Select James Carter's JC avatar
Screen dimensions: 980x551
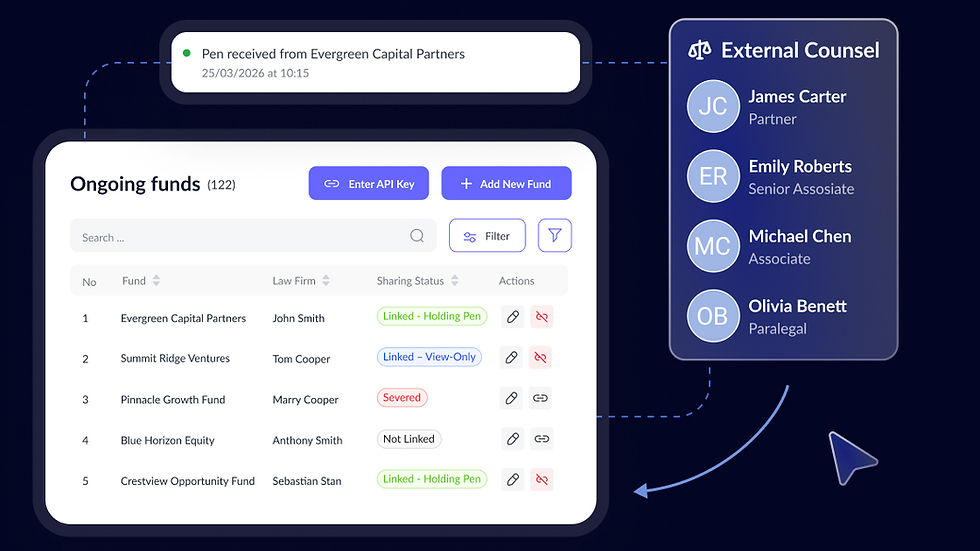point(713,106)
